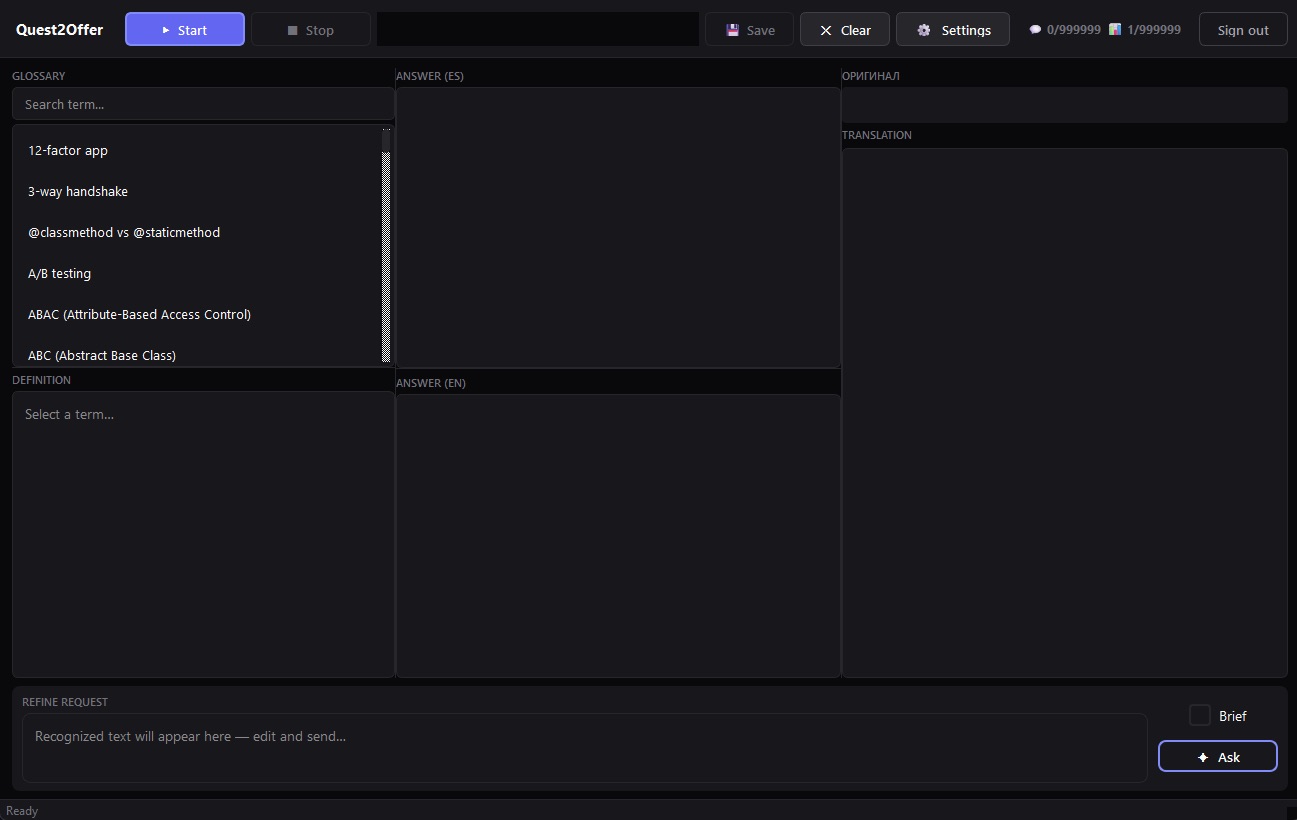Image resolution: width=1297 pixels, height=820 pixels.
Task: Click the glossary Search term field
Action: click(x=203, y=104)
